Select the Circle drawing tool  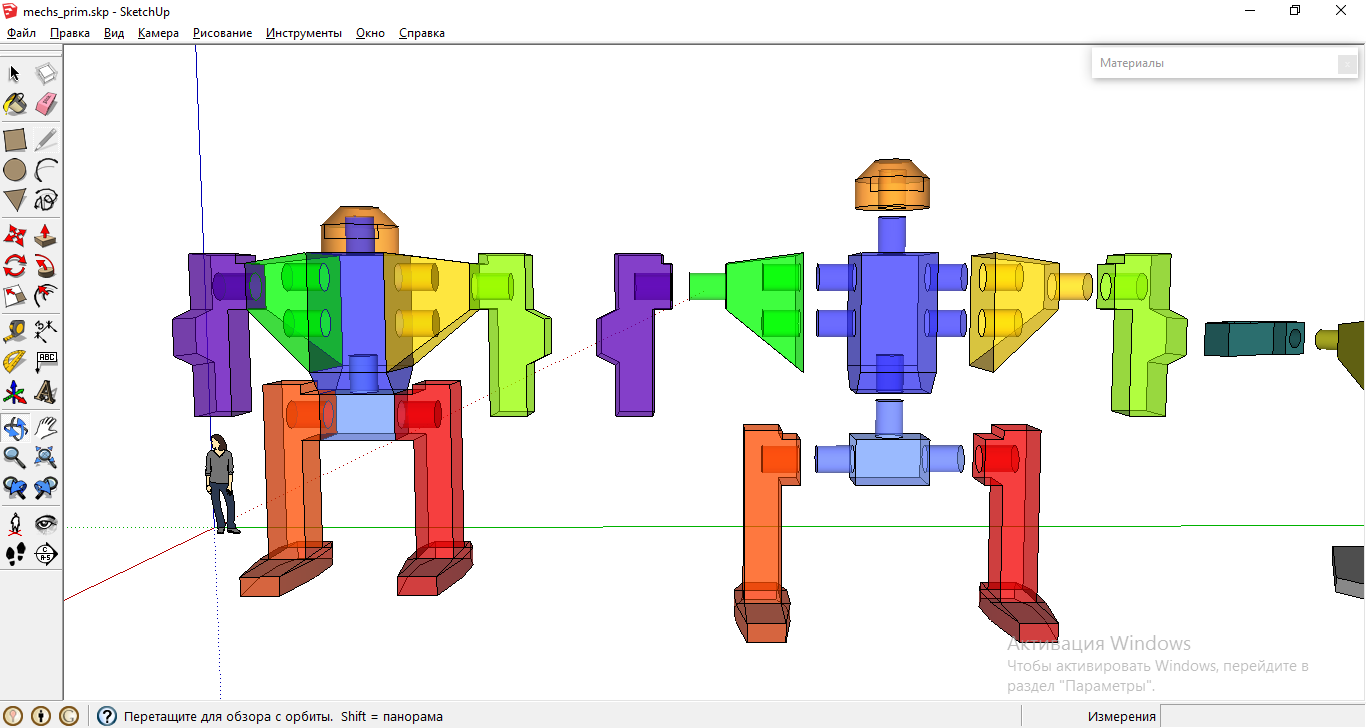tap(15, 170)
